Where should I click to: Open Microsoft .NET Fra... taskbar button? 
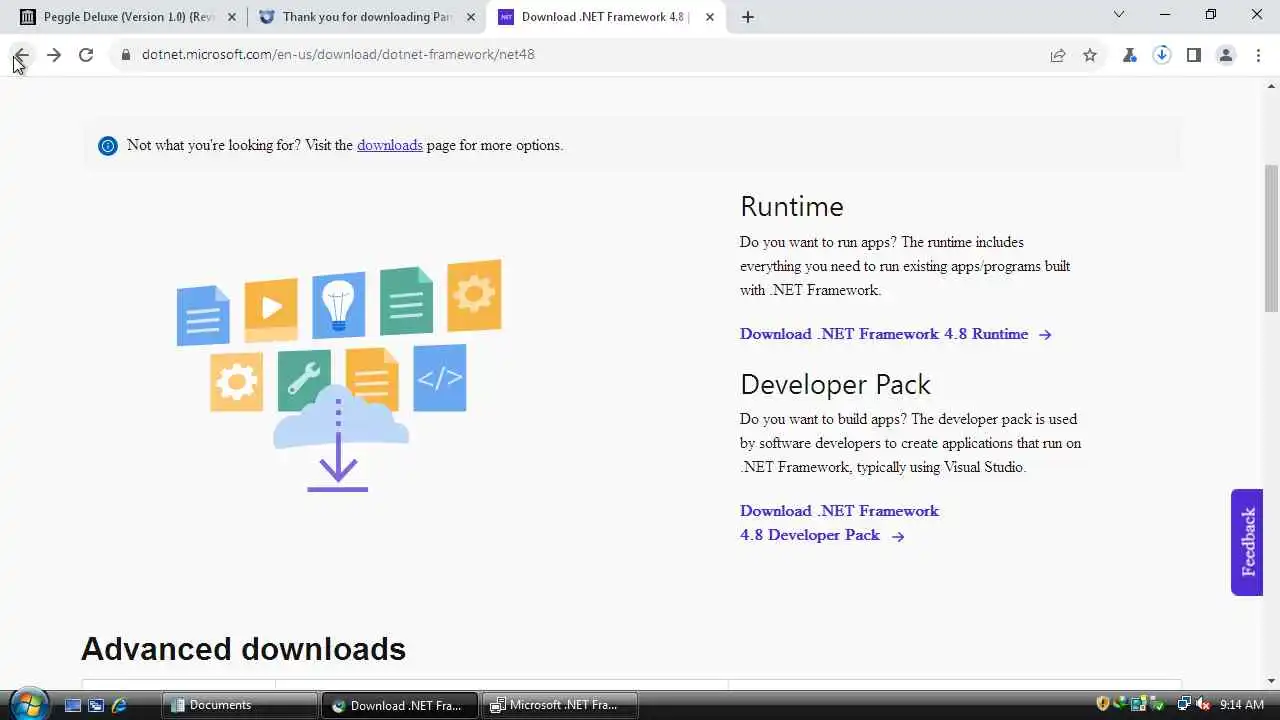(x=560, y=705)
